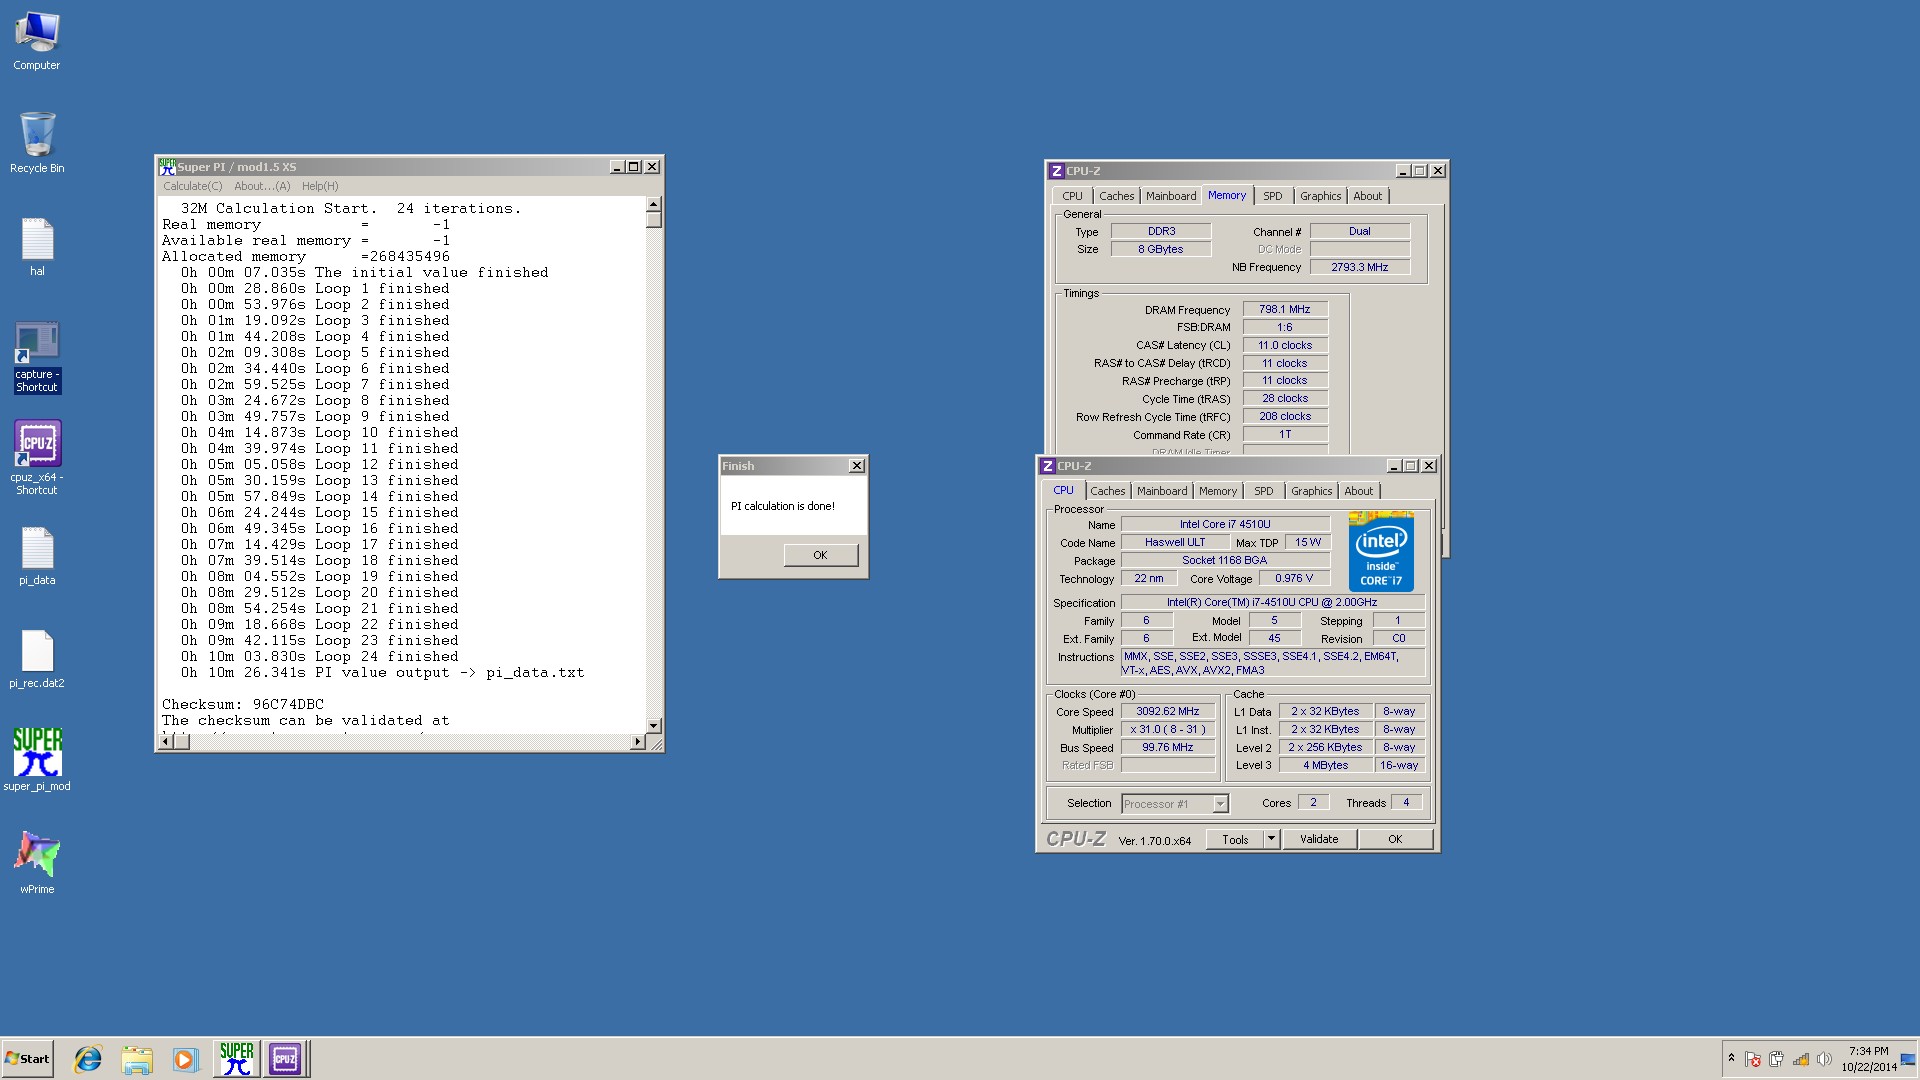The height and width of the screenshot is (1080, 1920).
Task: Click the Action Center flag tray icon
Action: [1752, 1059]
